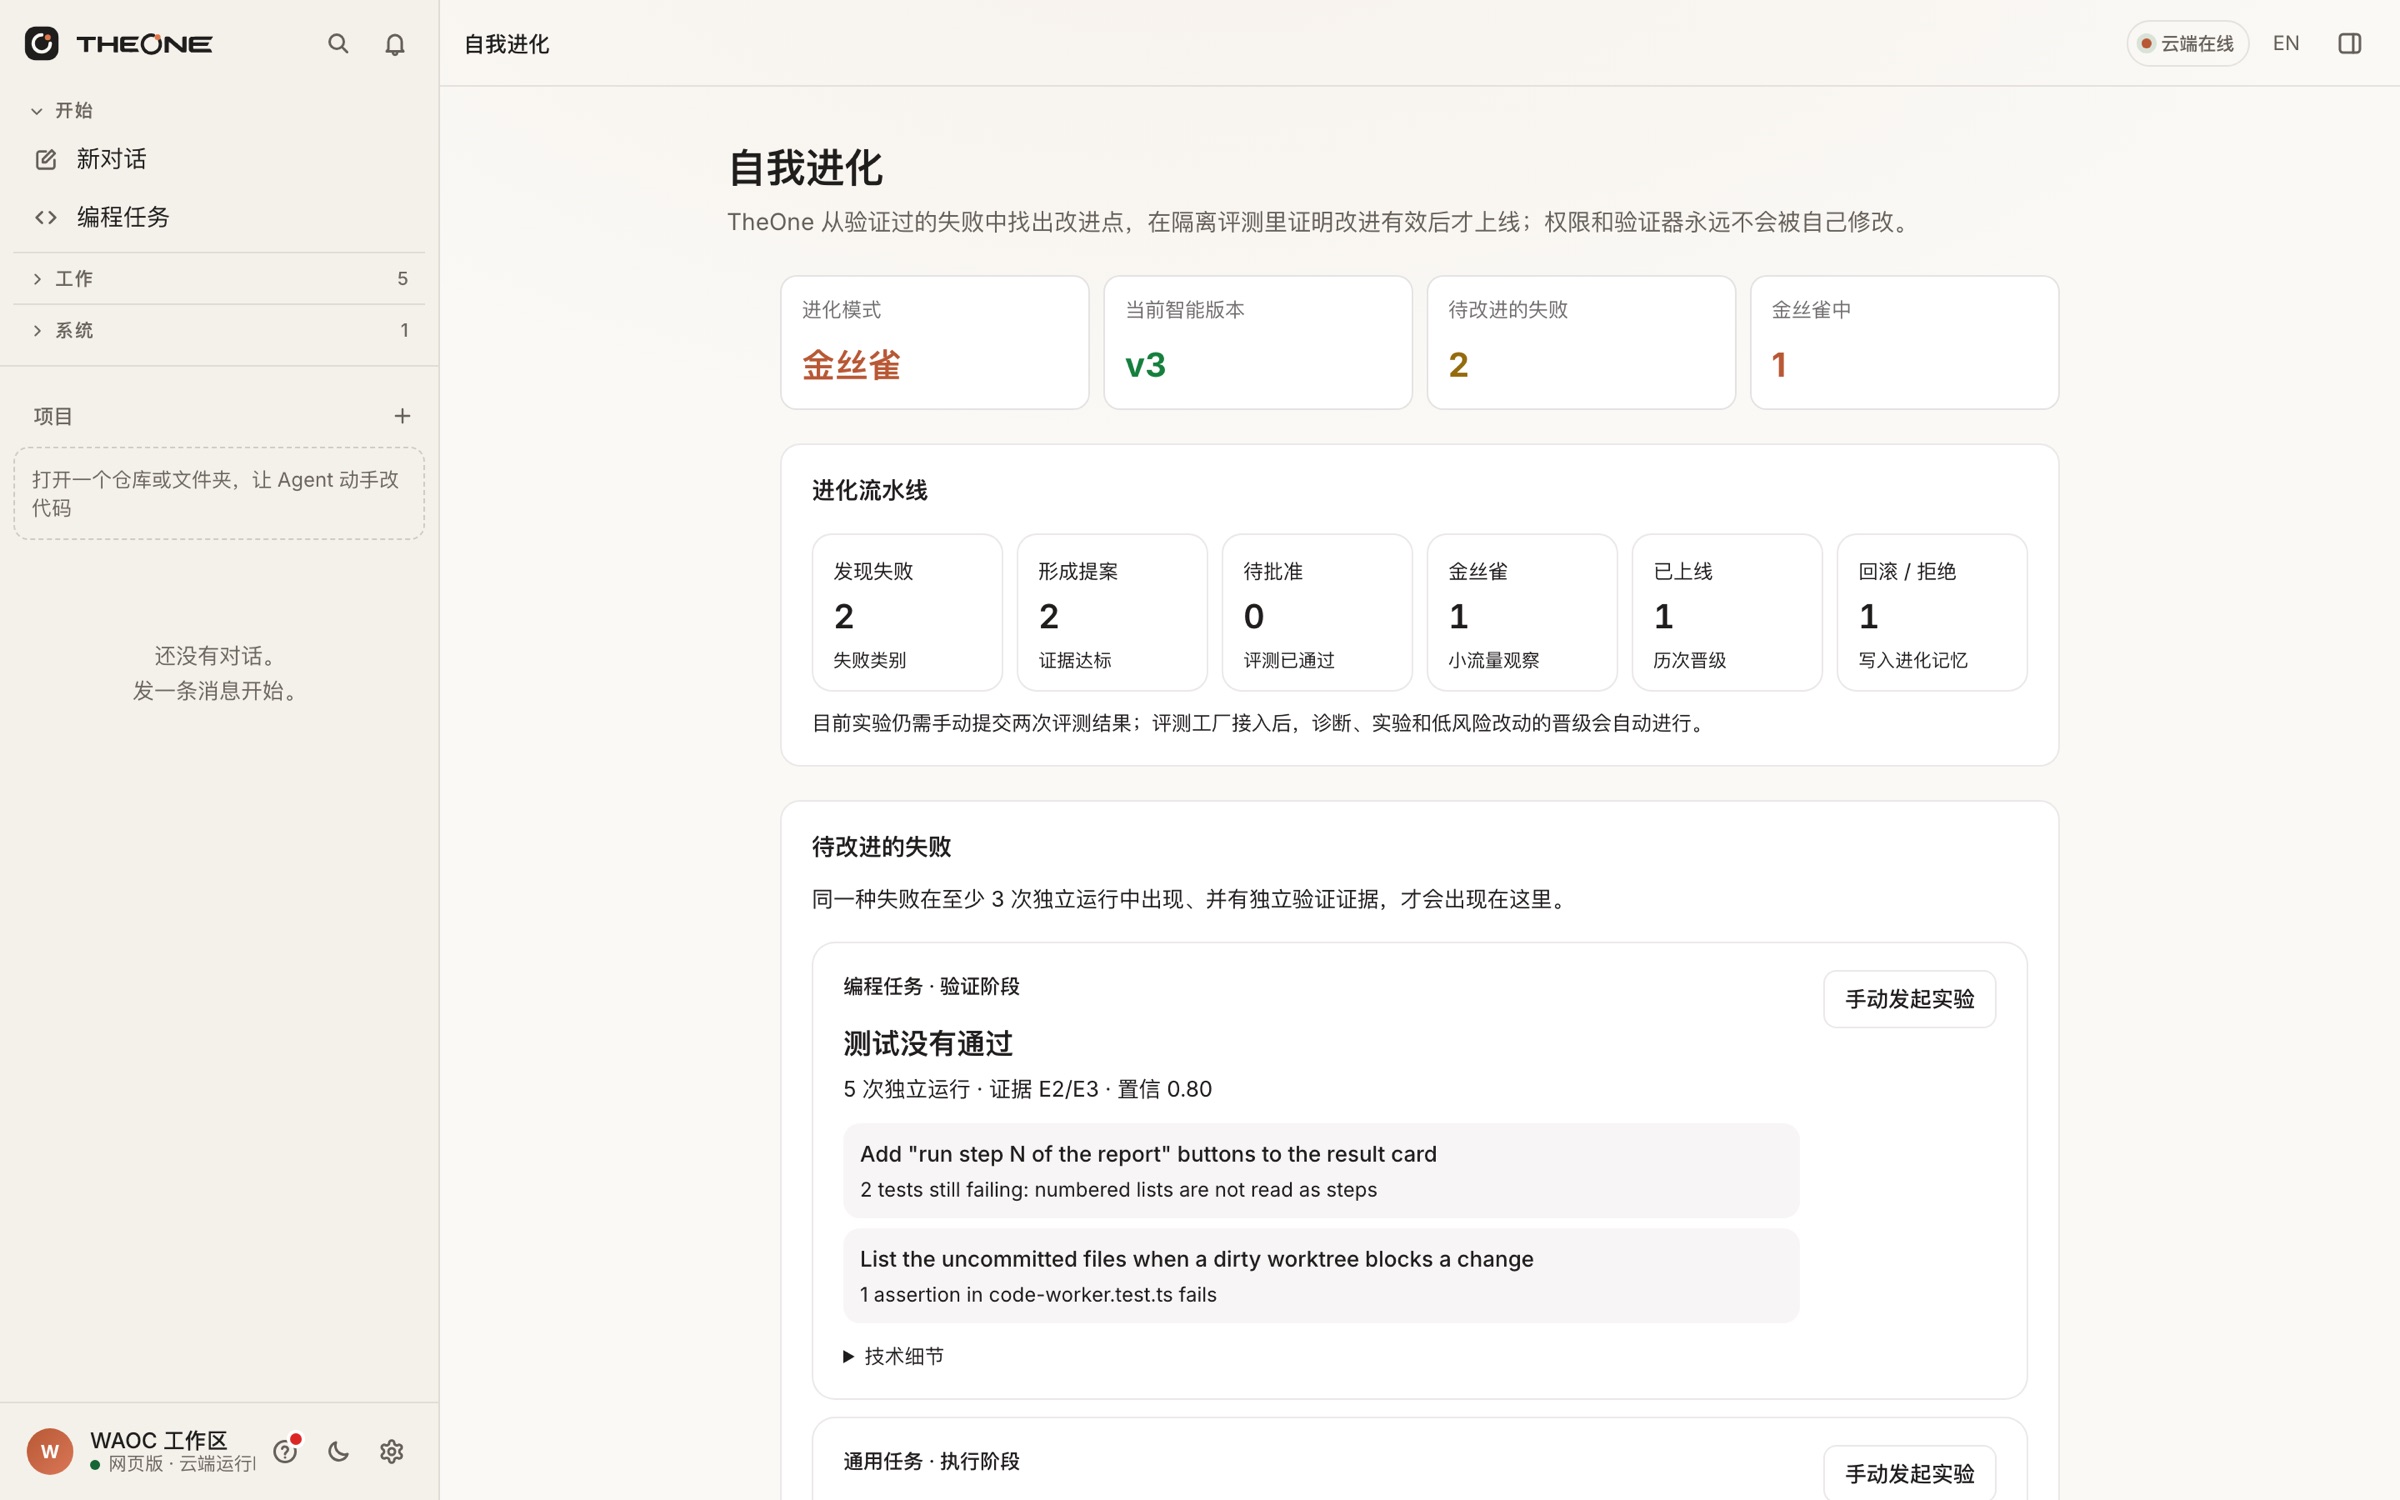Click the 进化流水线 section title

[869, 490]
